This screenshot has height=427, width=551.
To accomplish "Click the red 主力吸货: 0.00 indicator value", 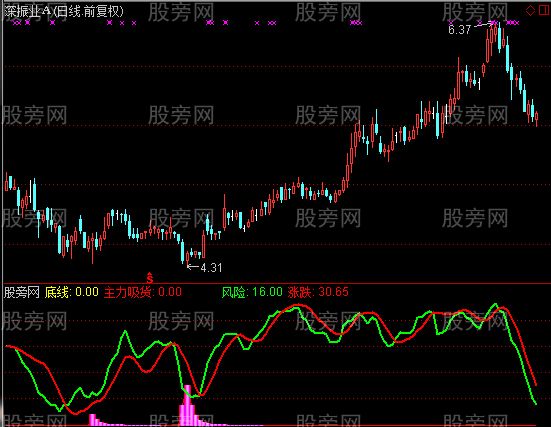I will [143, 292].
